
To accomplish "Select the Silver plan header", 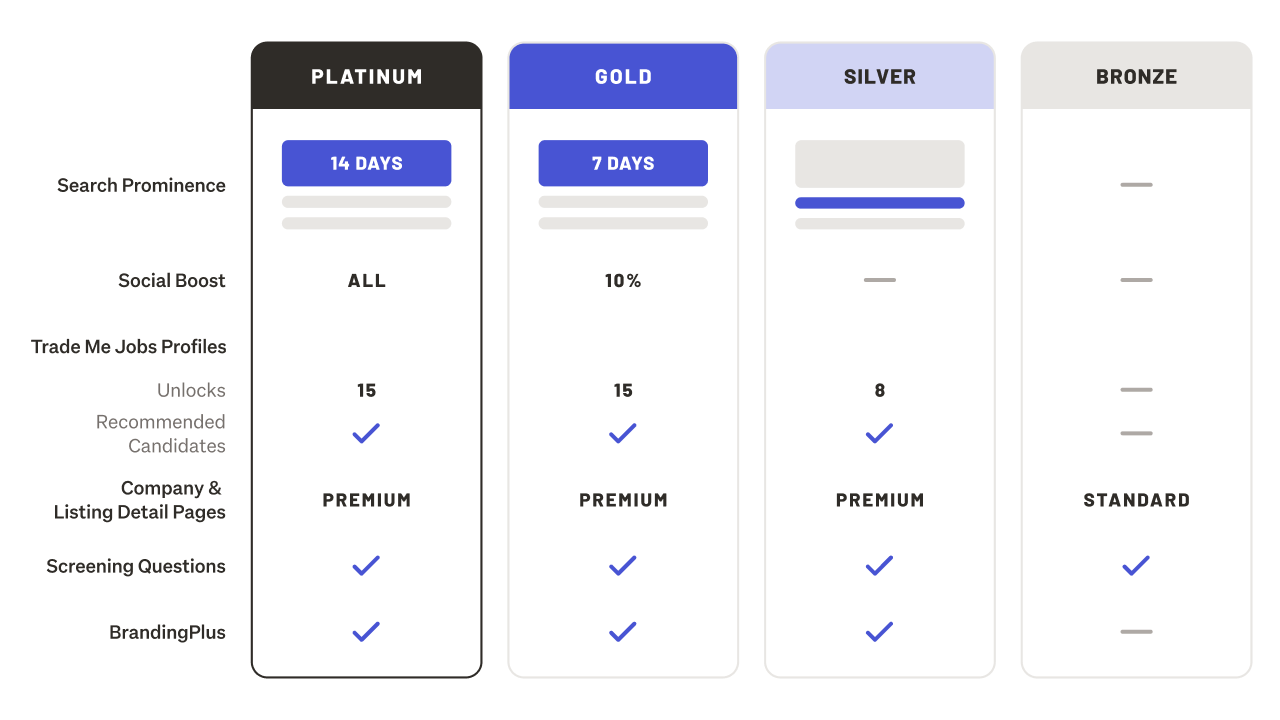I will pyautogui.click(x=879, y=76).
